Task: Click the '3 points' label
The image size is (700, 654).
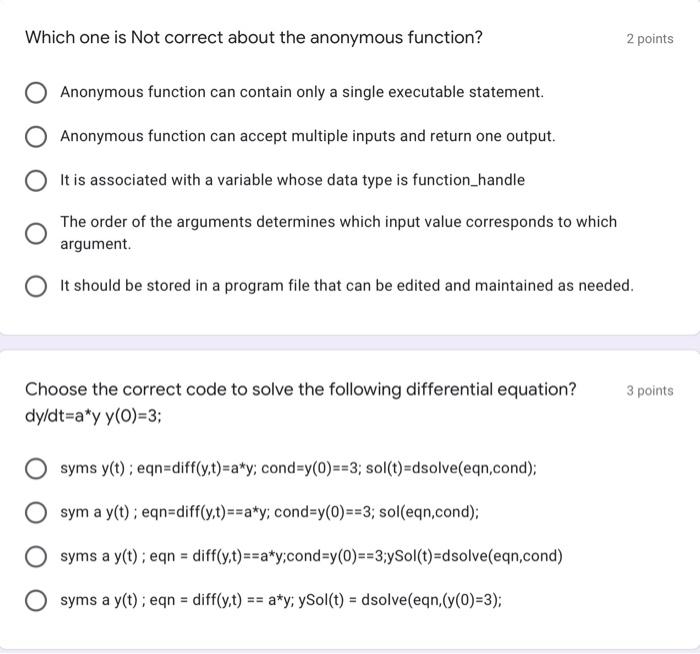Action: tap(649, 391)
